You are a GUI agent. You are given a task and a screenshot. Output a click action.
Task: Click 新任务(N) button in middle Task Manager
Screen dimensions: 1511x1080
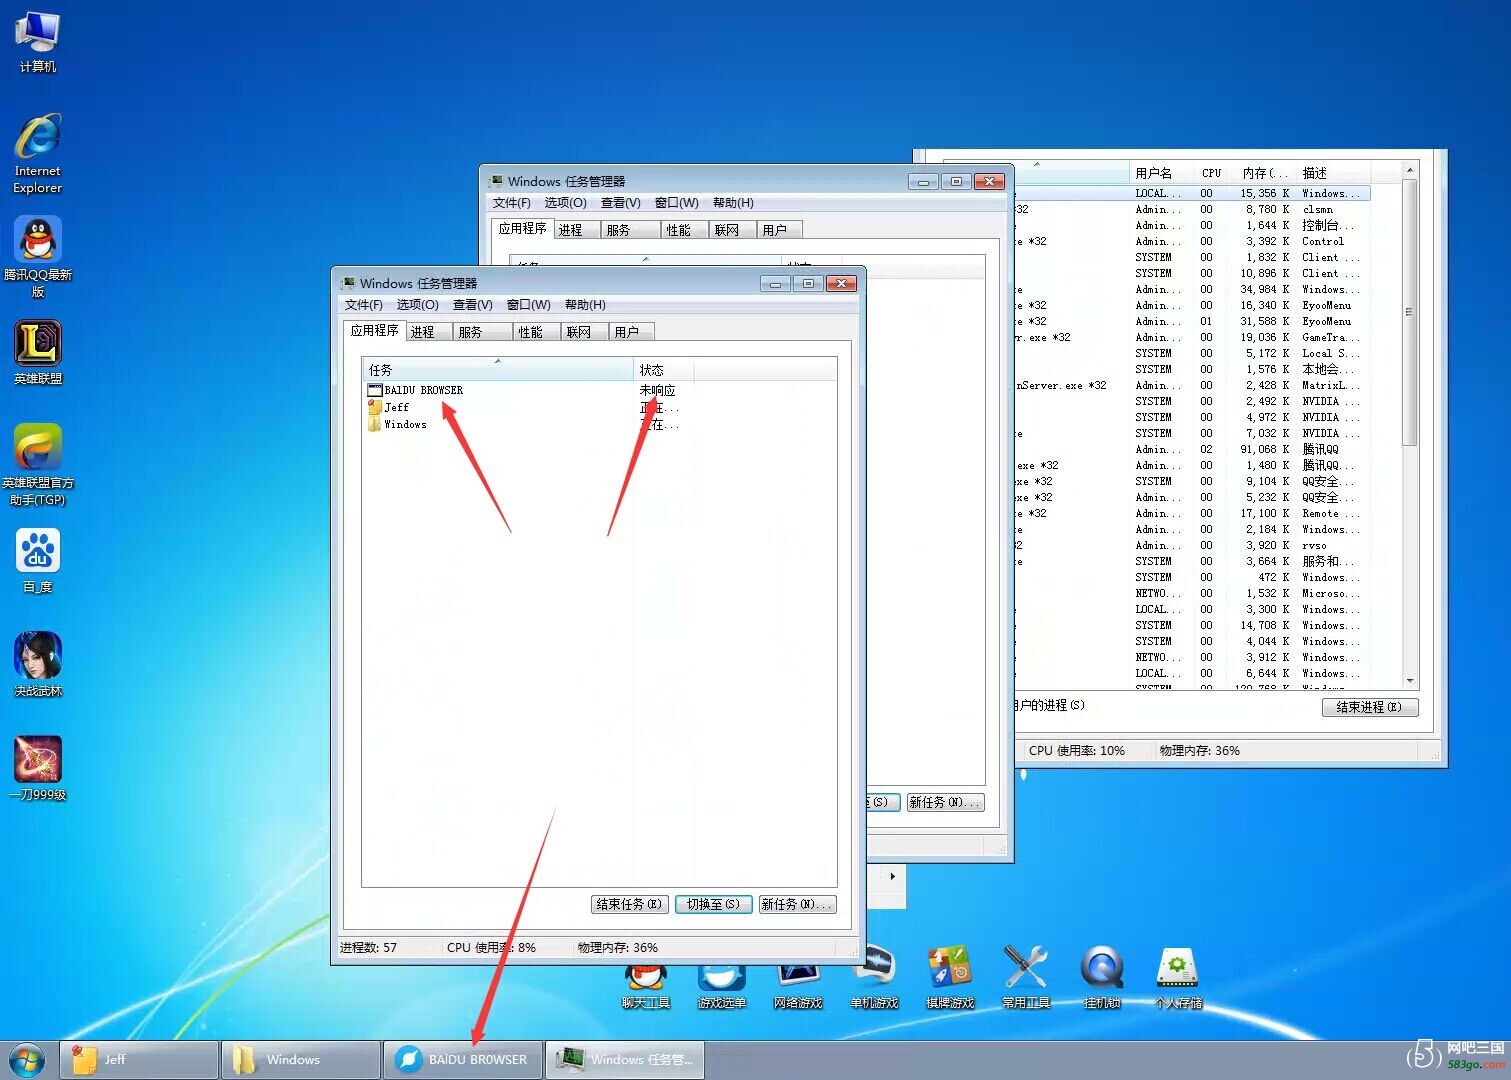point(945,802)
